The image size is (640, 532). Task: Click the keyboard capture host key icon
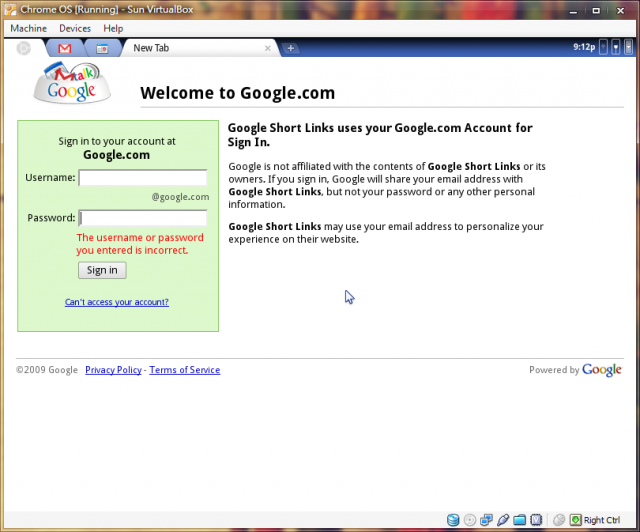(576, 520)
